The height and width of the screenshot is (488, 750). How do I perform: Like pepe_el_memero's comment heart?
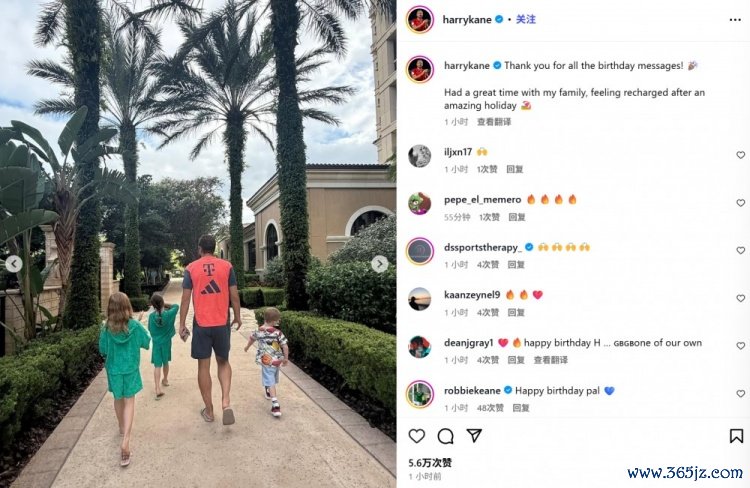(x=740, y=203)
